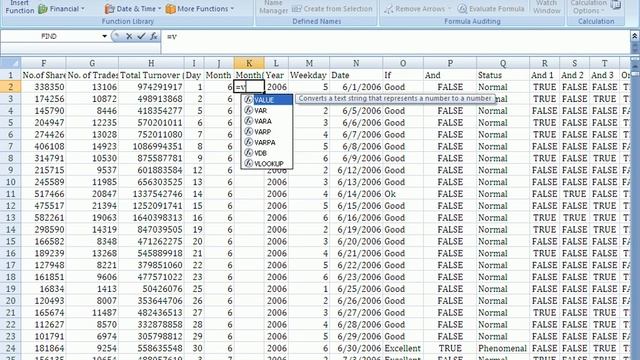This screenshot has width=640, height=360.
Task: Select row 24 header
Action: pos(10,348)
